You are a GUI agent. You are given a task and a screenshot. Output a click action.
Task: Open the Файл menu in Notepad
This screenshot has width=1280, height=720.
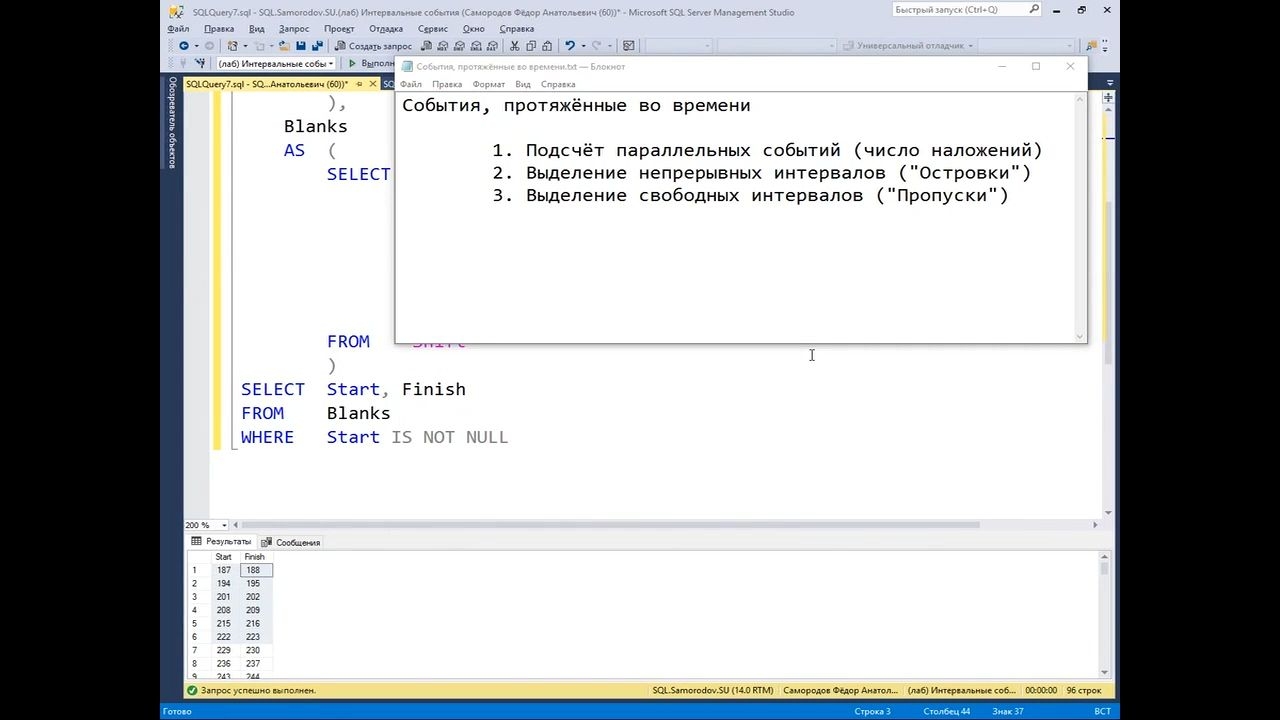click(411, 84)
